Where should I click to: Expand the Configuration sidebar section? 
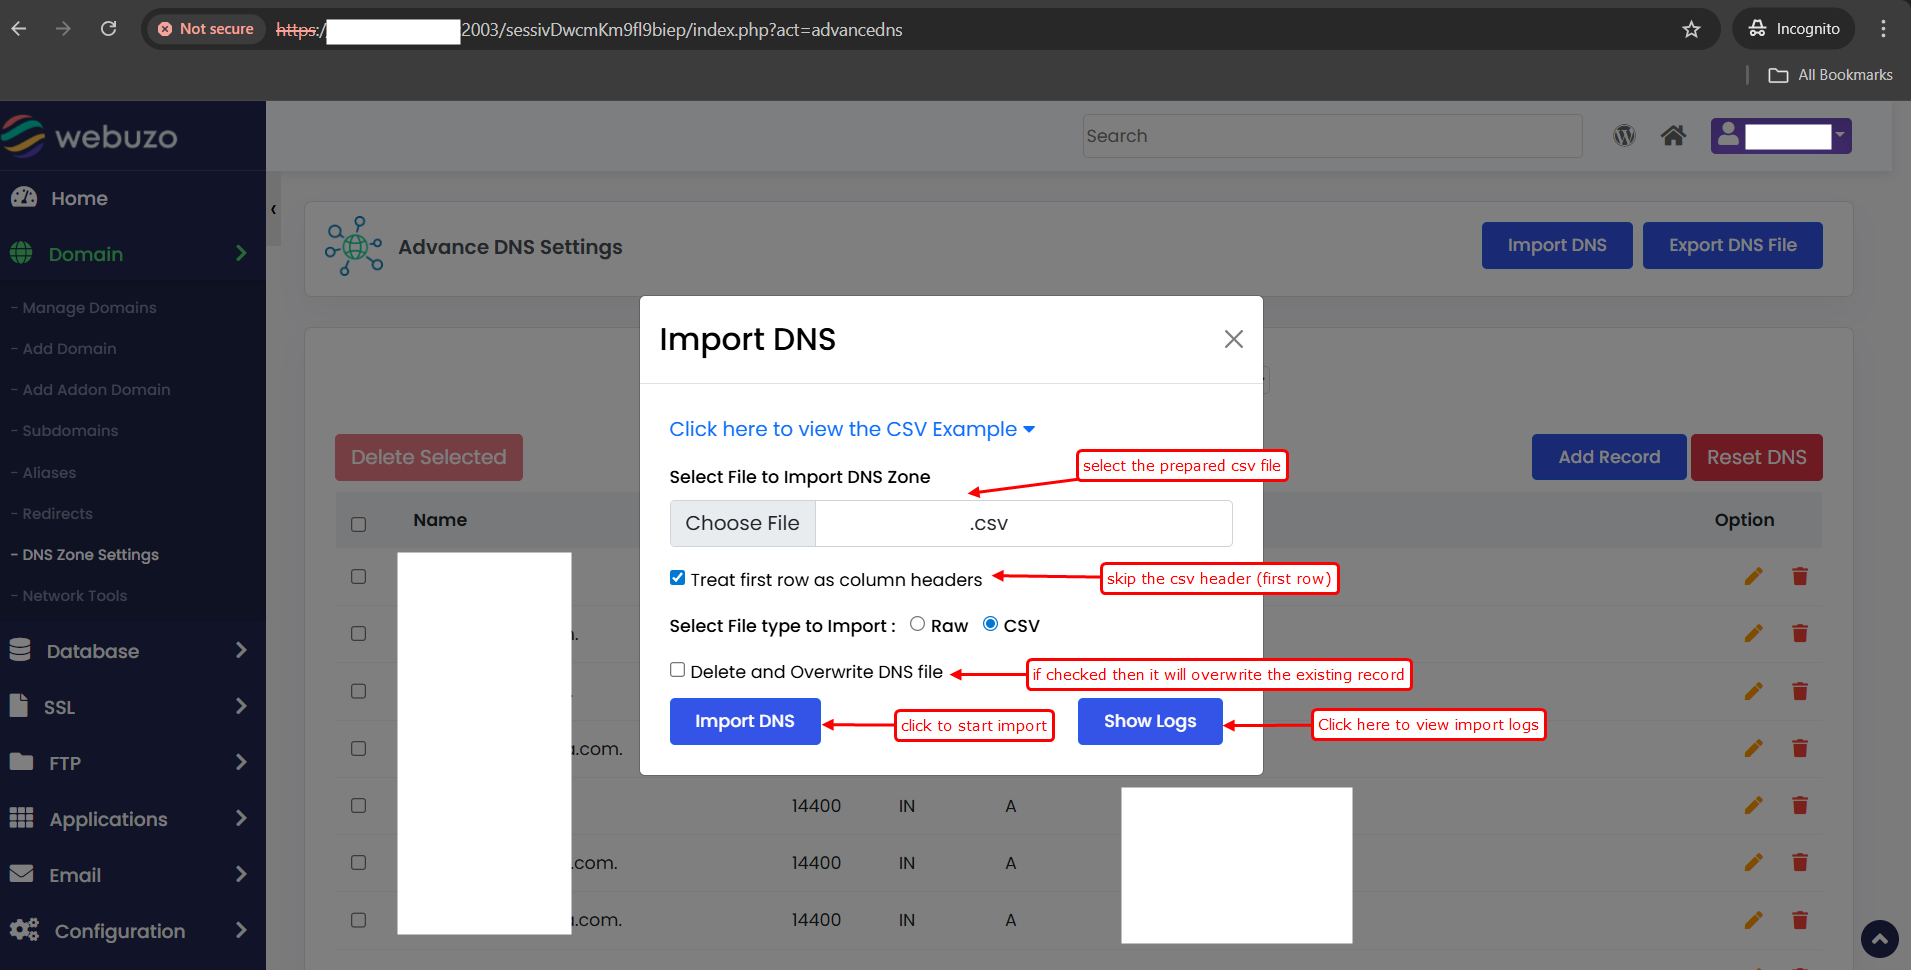(133, 931)
